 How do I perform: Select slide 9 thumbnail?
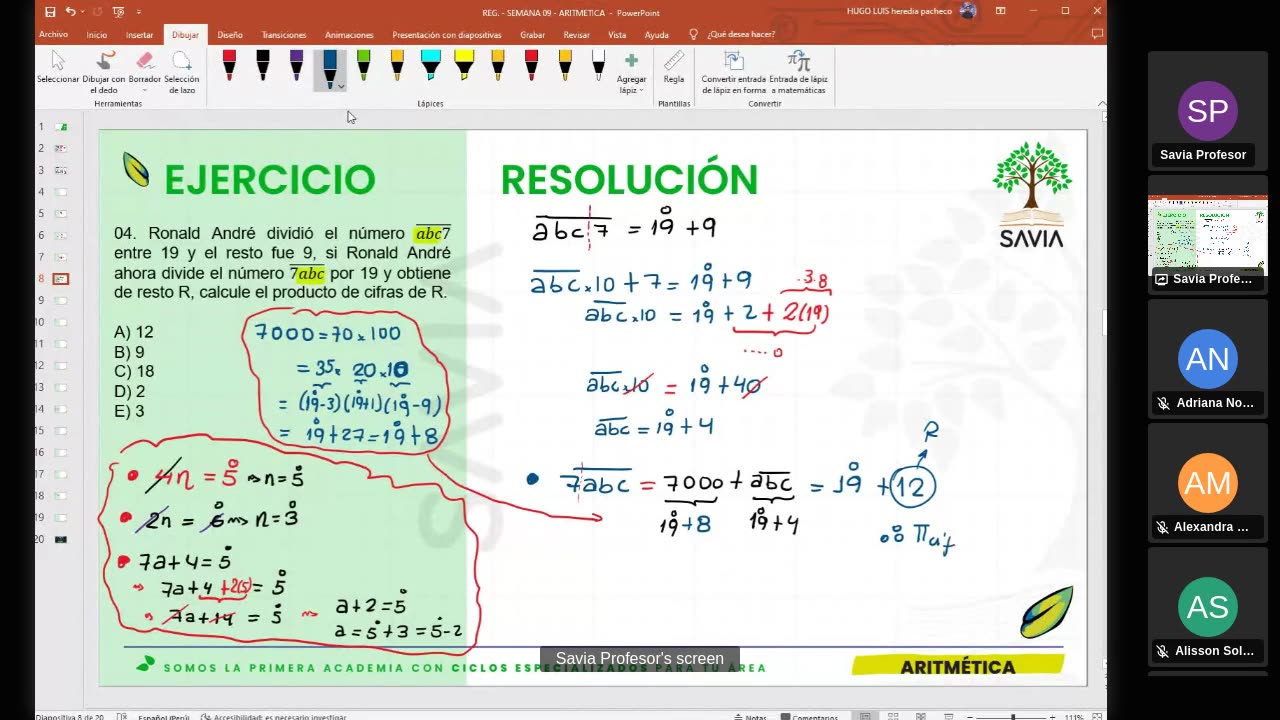point(61,300)
